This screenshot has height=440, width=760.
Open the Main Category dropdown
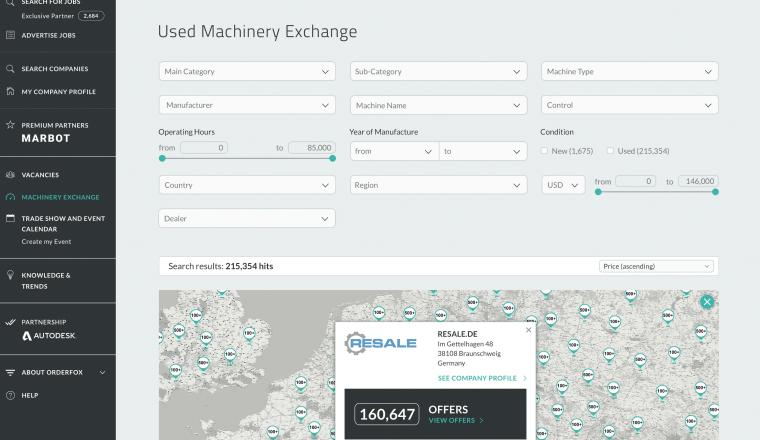(247, 72)
